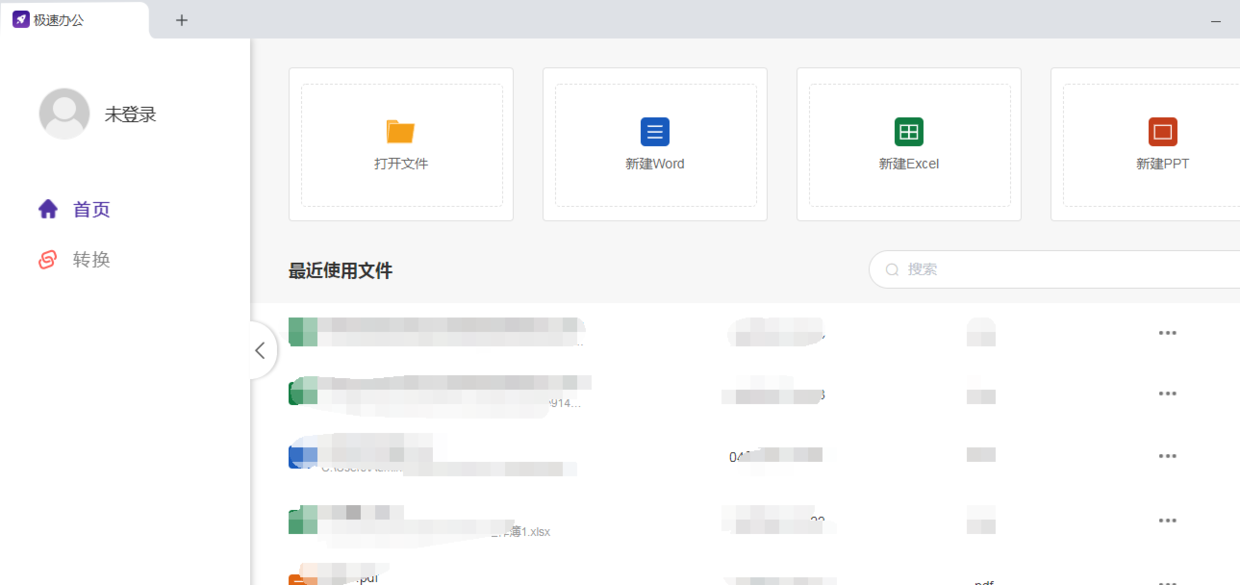
Task: Click the 极速办公 rocket app icon
Action: [20, 19]
